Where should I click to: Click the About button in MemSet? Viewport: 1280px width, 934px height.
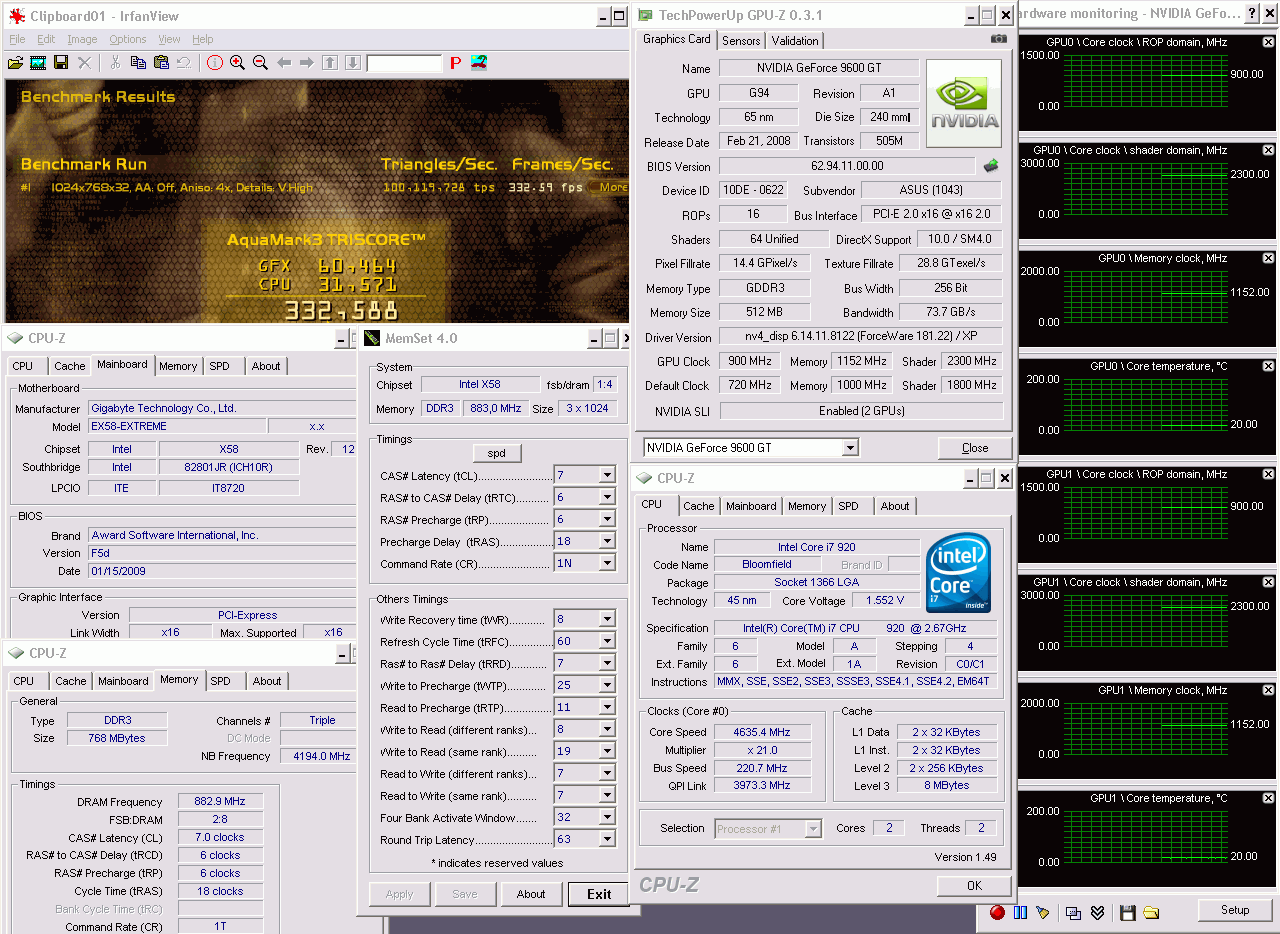pyautogui.click(x=531, y=894)
